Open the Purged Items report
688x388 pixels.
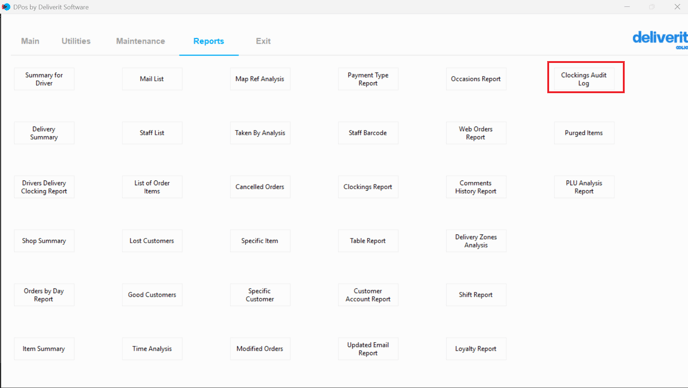click(584, 133)
